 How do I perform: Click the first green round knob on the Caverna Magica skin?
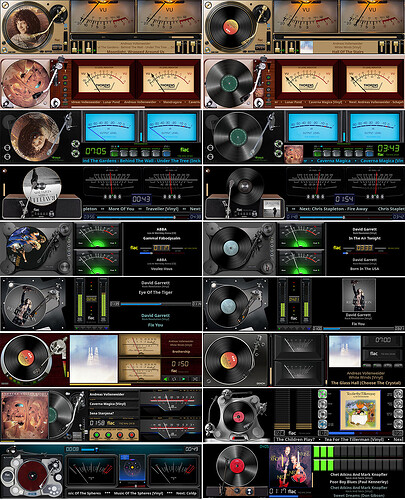[97, 435]
